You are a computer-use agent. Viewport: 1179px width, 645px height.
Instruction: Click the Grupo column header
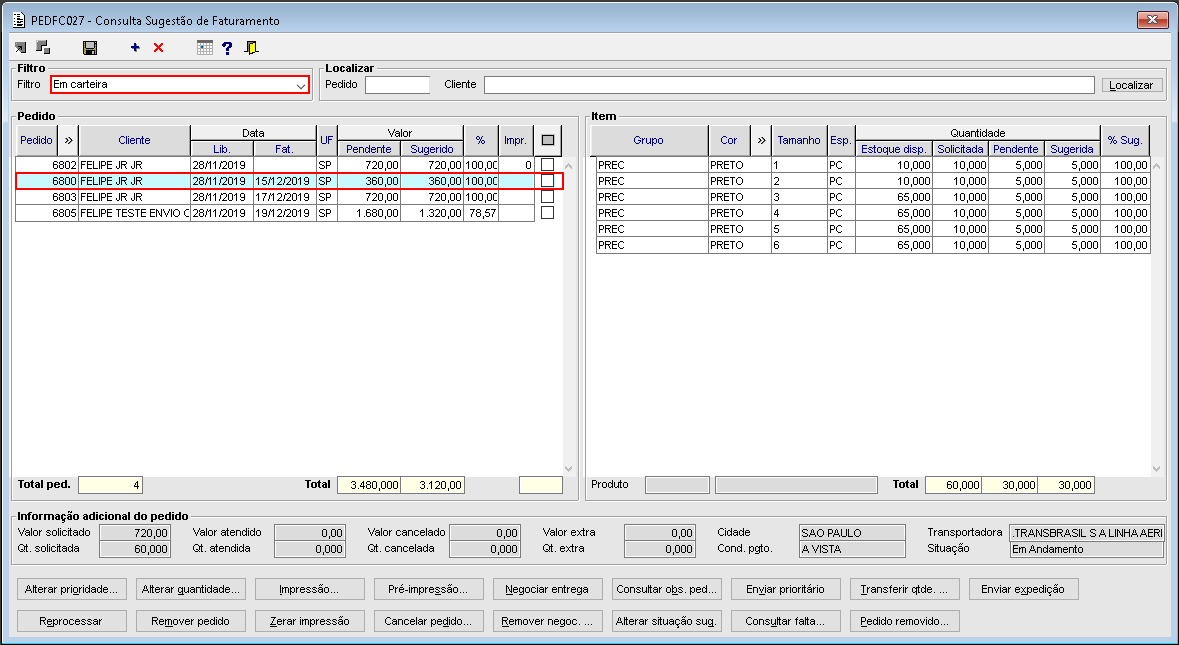click(648, 140)
